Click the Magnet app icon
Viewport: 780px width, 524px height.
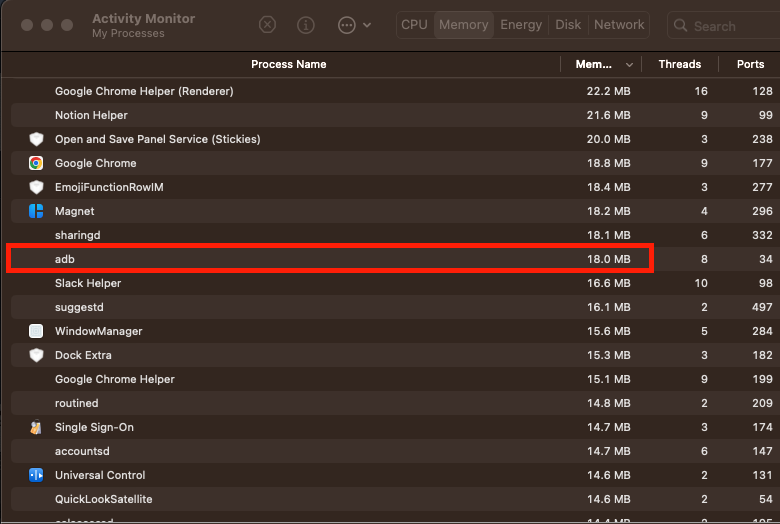(36, 211)
